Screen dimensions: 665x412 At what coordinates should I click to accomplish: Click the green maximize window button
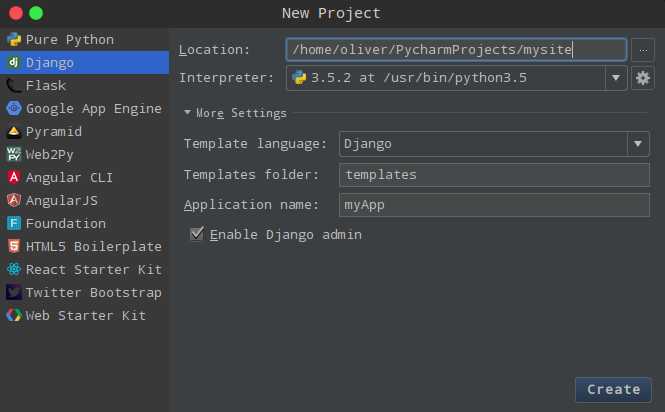(x=36, y=13)
